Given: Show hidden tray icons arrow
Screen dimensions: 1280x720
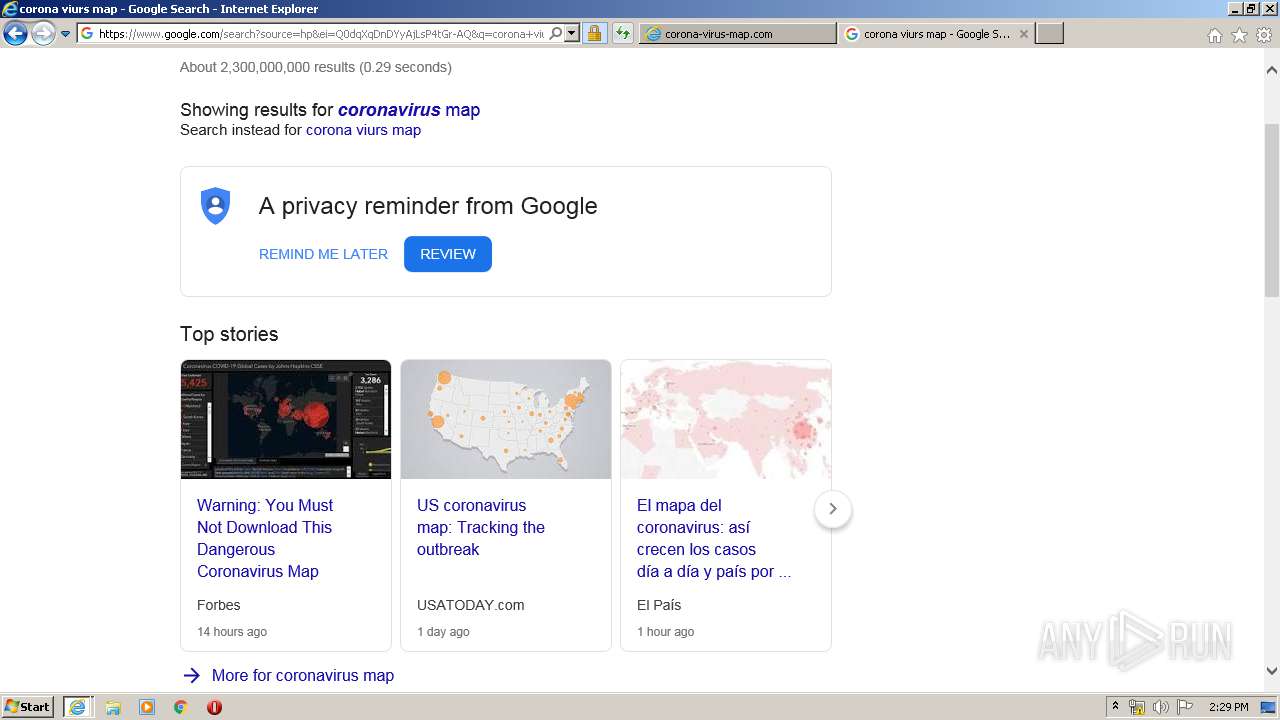Looking at the screenshot, I should (x=1115, y=707).
